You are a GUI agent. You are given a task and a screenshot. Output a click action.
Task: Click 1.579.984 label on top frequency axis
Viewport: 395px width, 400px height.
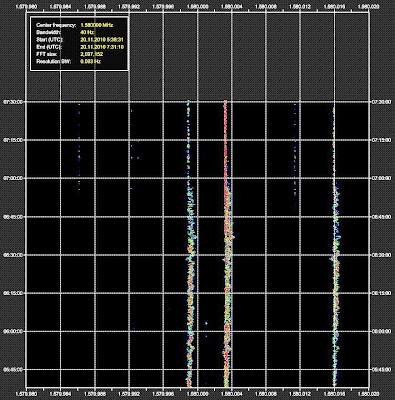pyautogui.click(x=60, y=6)
